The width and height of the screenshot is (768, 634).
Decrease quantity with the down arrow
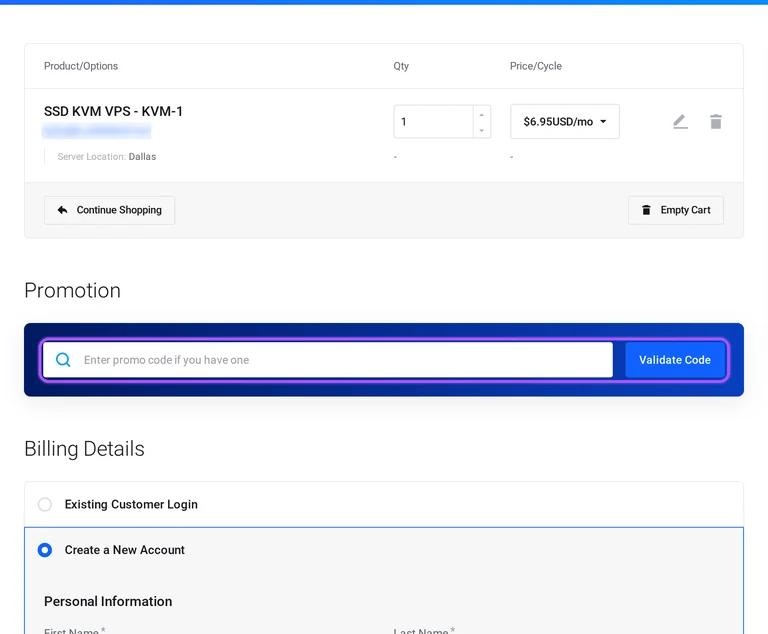click(x=481, y=130)
